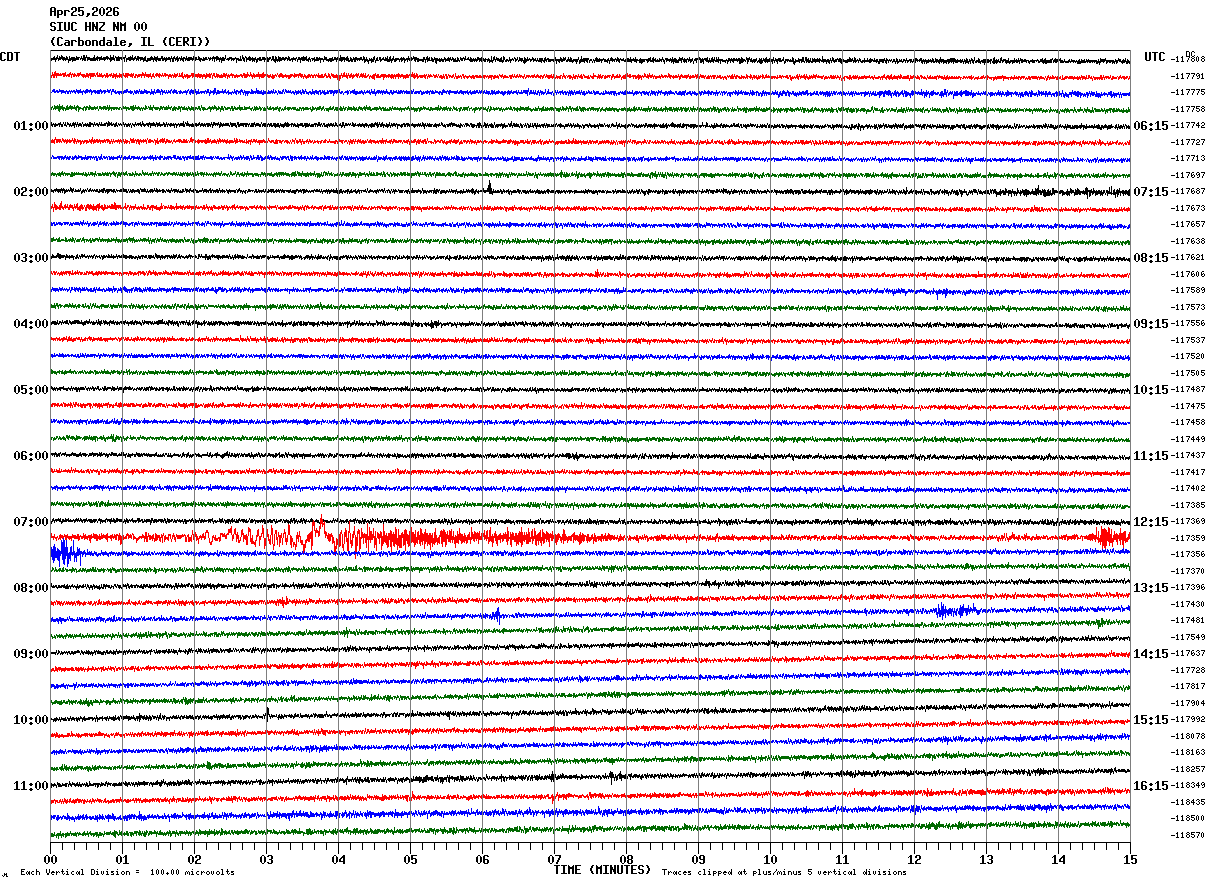1210x886 pixels.
Task: Click the black spike near minute 06
Action: click(x=489, y=187)
